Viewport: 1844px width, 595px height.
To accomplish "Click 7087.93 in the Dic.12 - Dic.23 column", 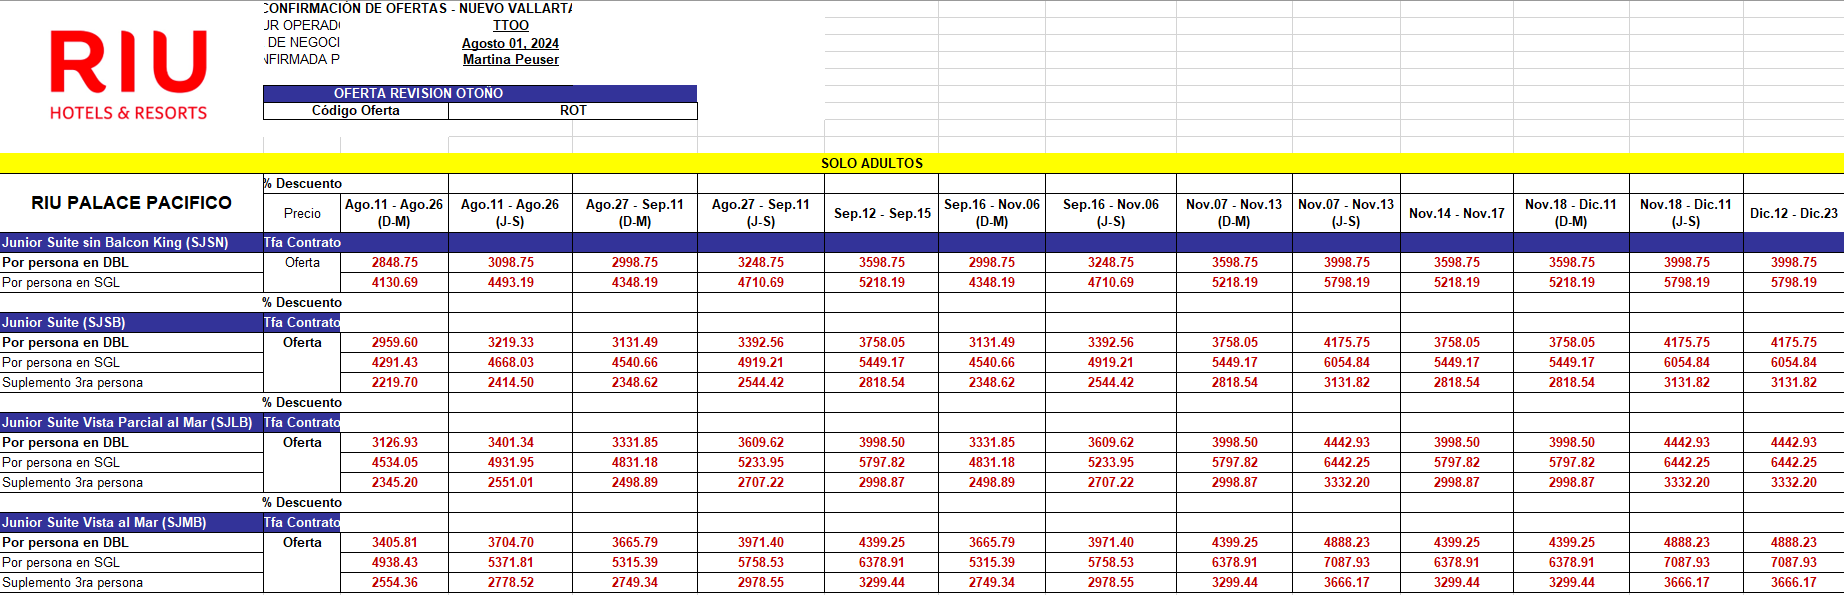I will click(1794, 563).
